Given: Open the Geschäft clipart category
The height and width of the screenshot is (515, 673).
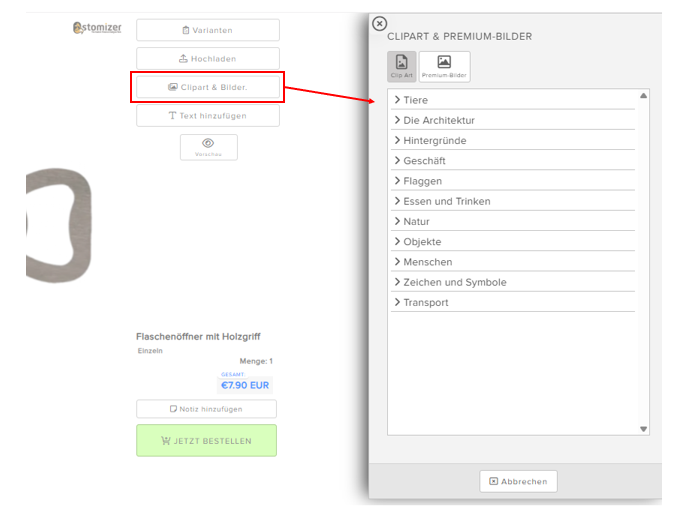Looking at the screenshot, I should coord(424,161).
